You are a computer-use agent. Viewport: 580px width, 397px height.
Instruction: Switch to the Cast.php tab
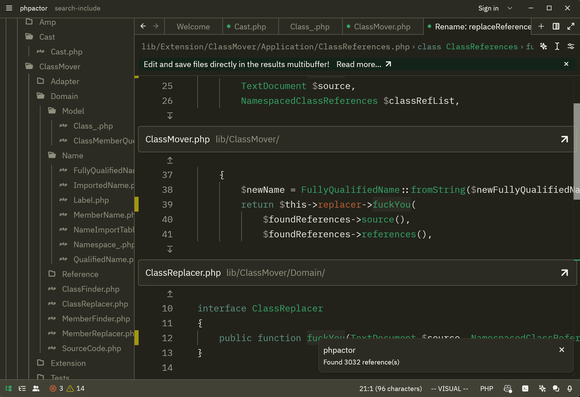(250, 27)
